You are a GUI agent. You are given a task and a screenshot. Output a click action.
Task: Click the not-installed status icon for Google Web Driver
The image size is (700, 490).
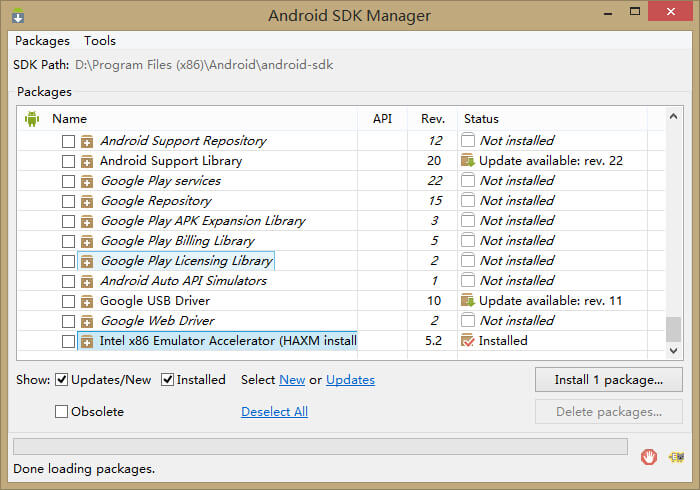[467, 320]
